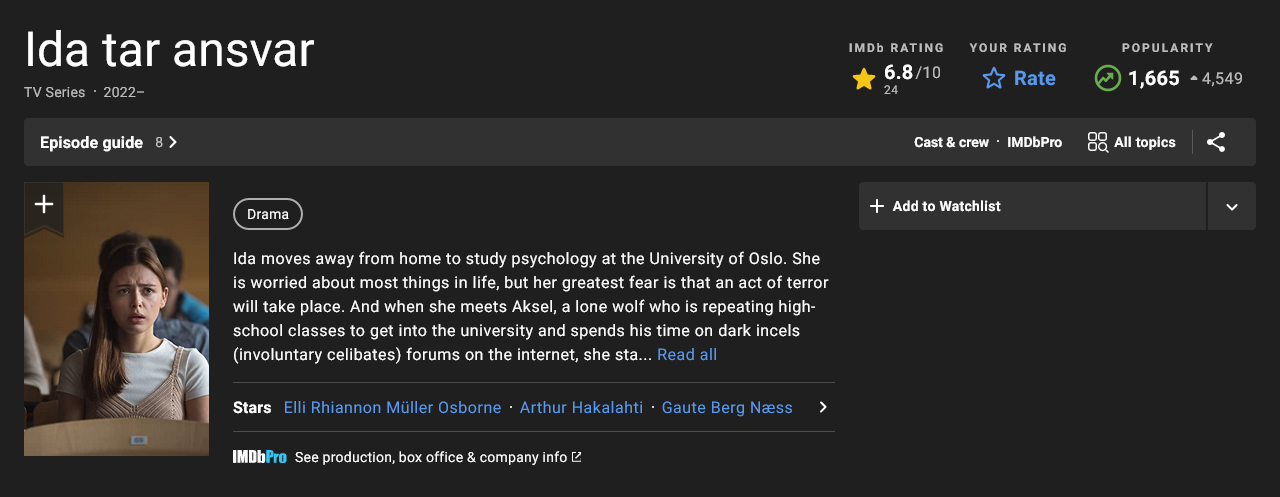Open Cast & crew
The height and width of the screenshot is (497, 1280).
point(951,142)
